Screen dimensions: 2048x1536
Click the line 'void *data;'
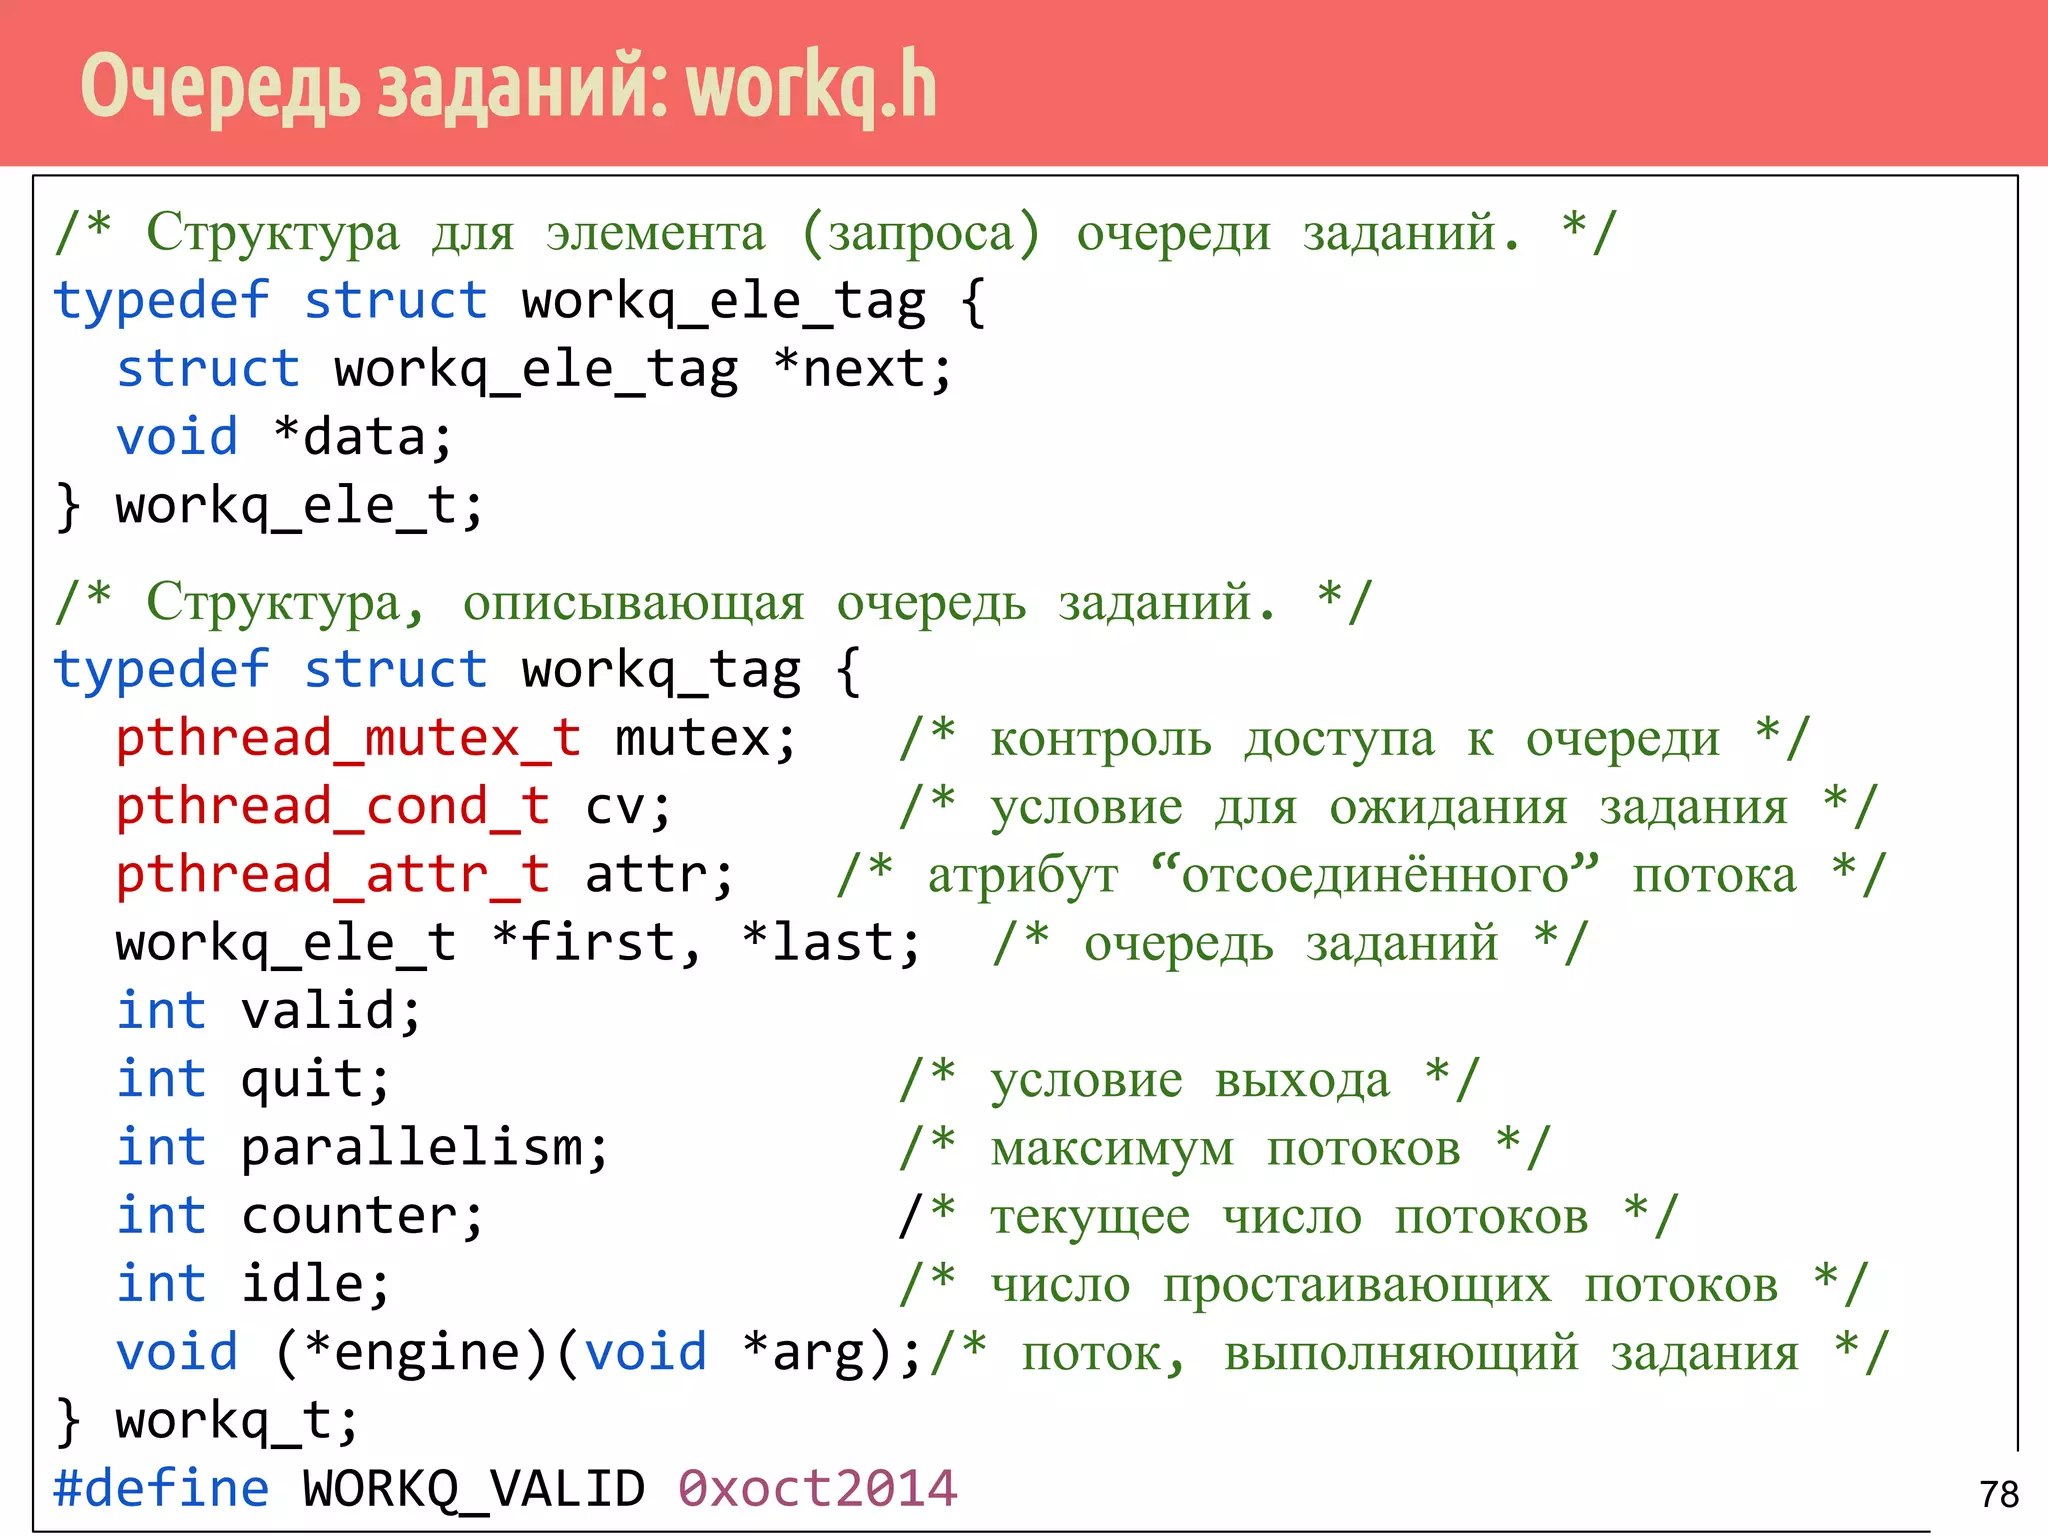click(x=285, y=438)
